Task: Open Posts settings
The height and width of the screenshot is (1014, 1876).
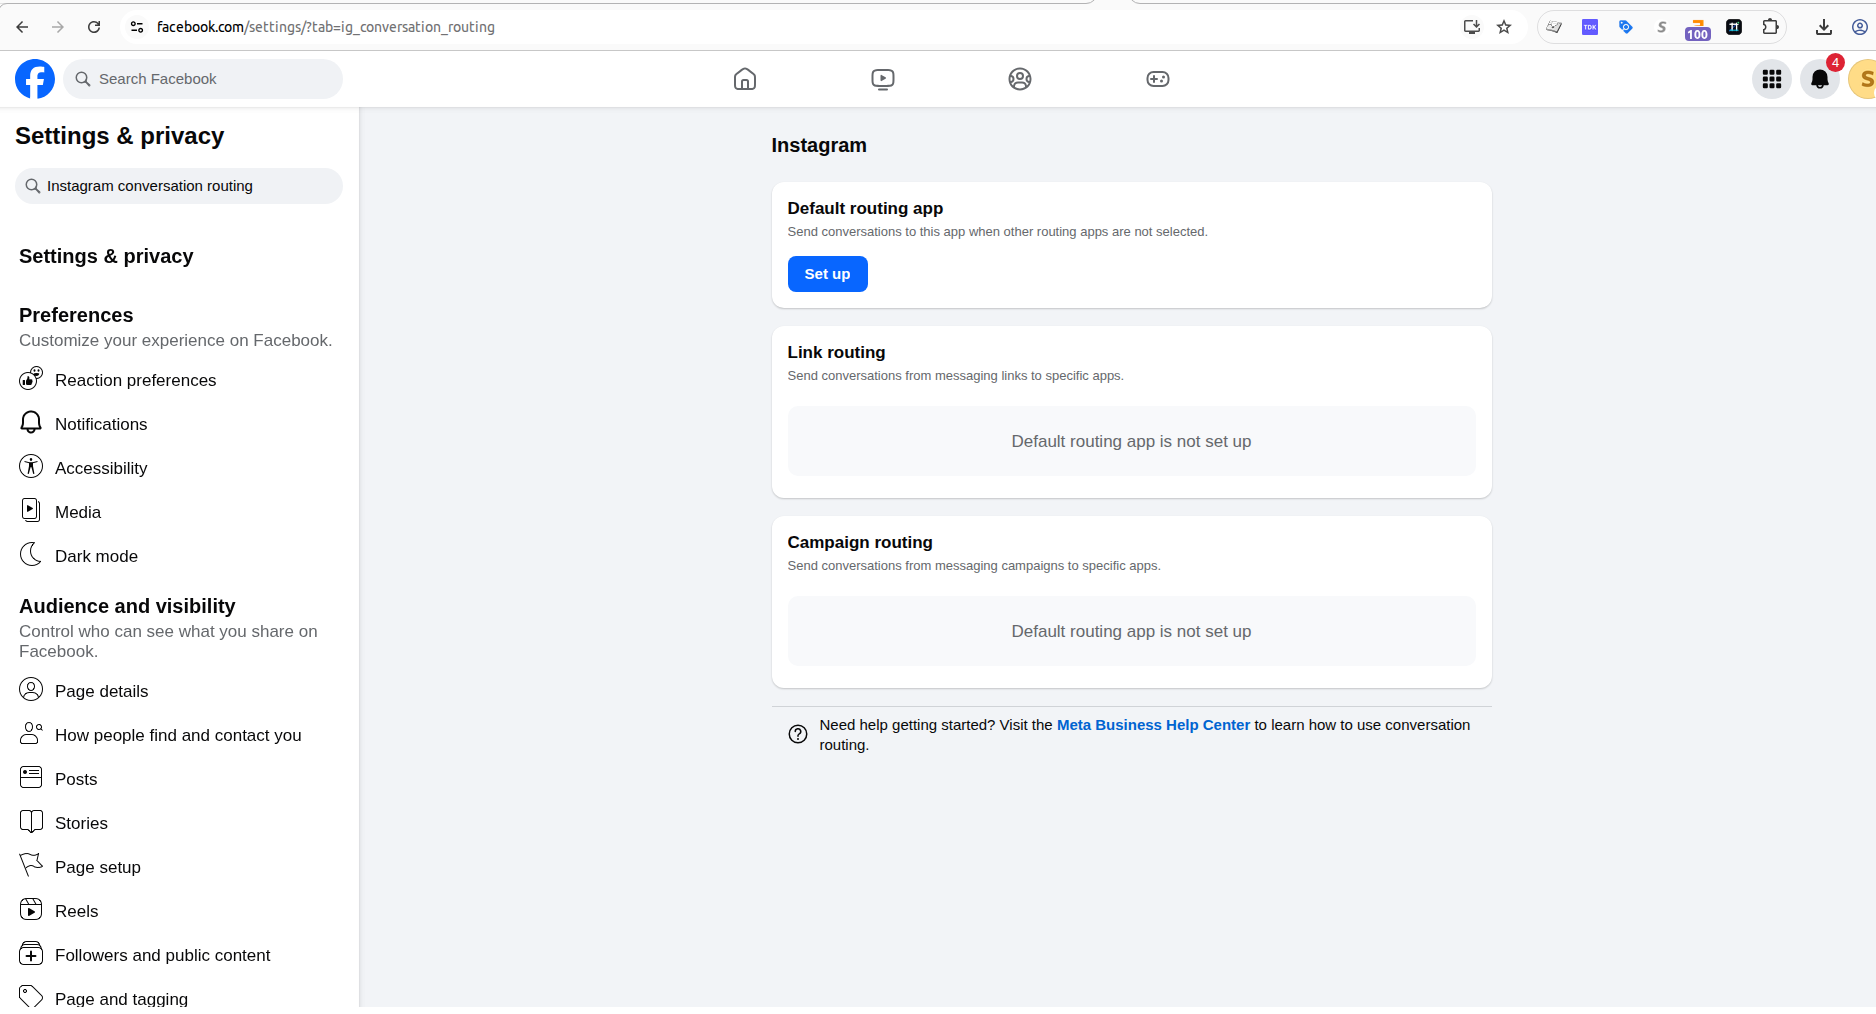Action: [179, 779]
